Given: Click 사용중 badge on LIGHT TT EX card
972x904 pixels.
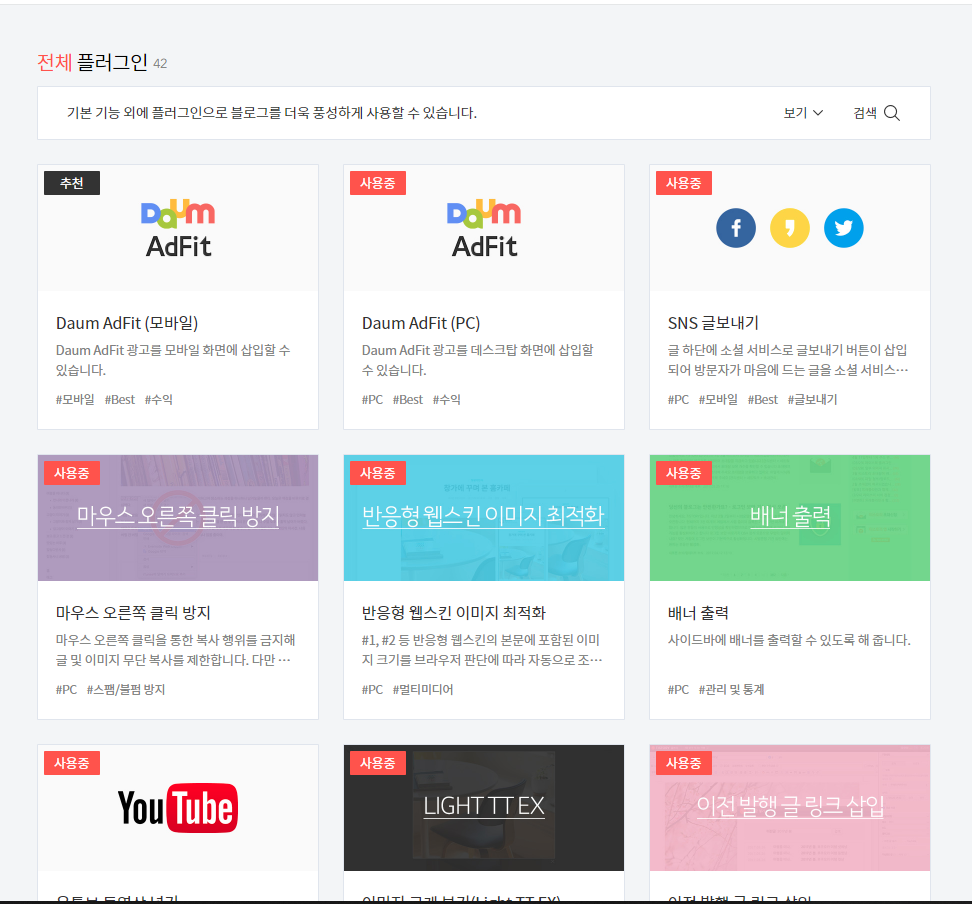Looking at the screenshot, I should (378, 763).
